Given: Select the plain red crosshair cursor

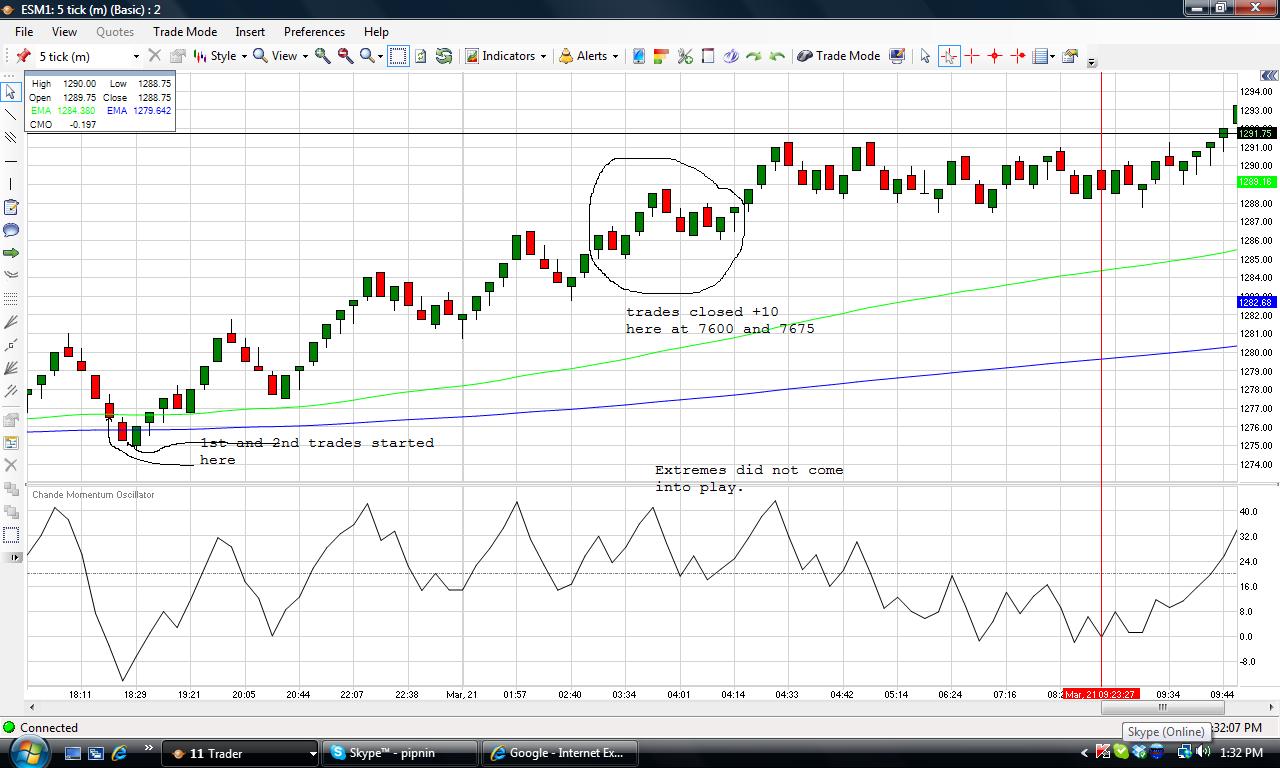Looking at the screenshot, I should (971, 56).
